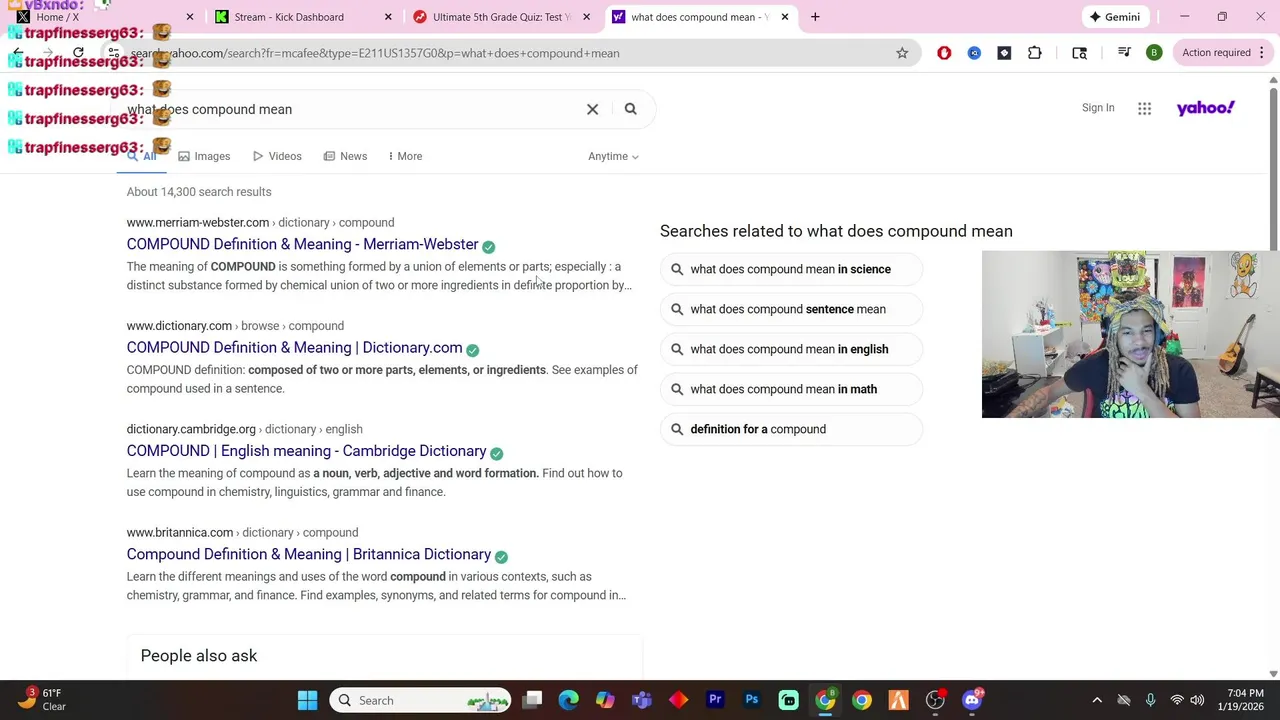1280x720 pixels.
Task: Open the weather widget showing 61°F
Action: (42, 699)
